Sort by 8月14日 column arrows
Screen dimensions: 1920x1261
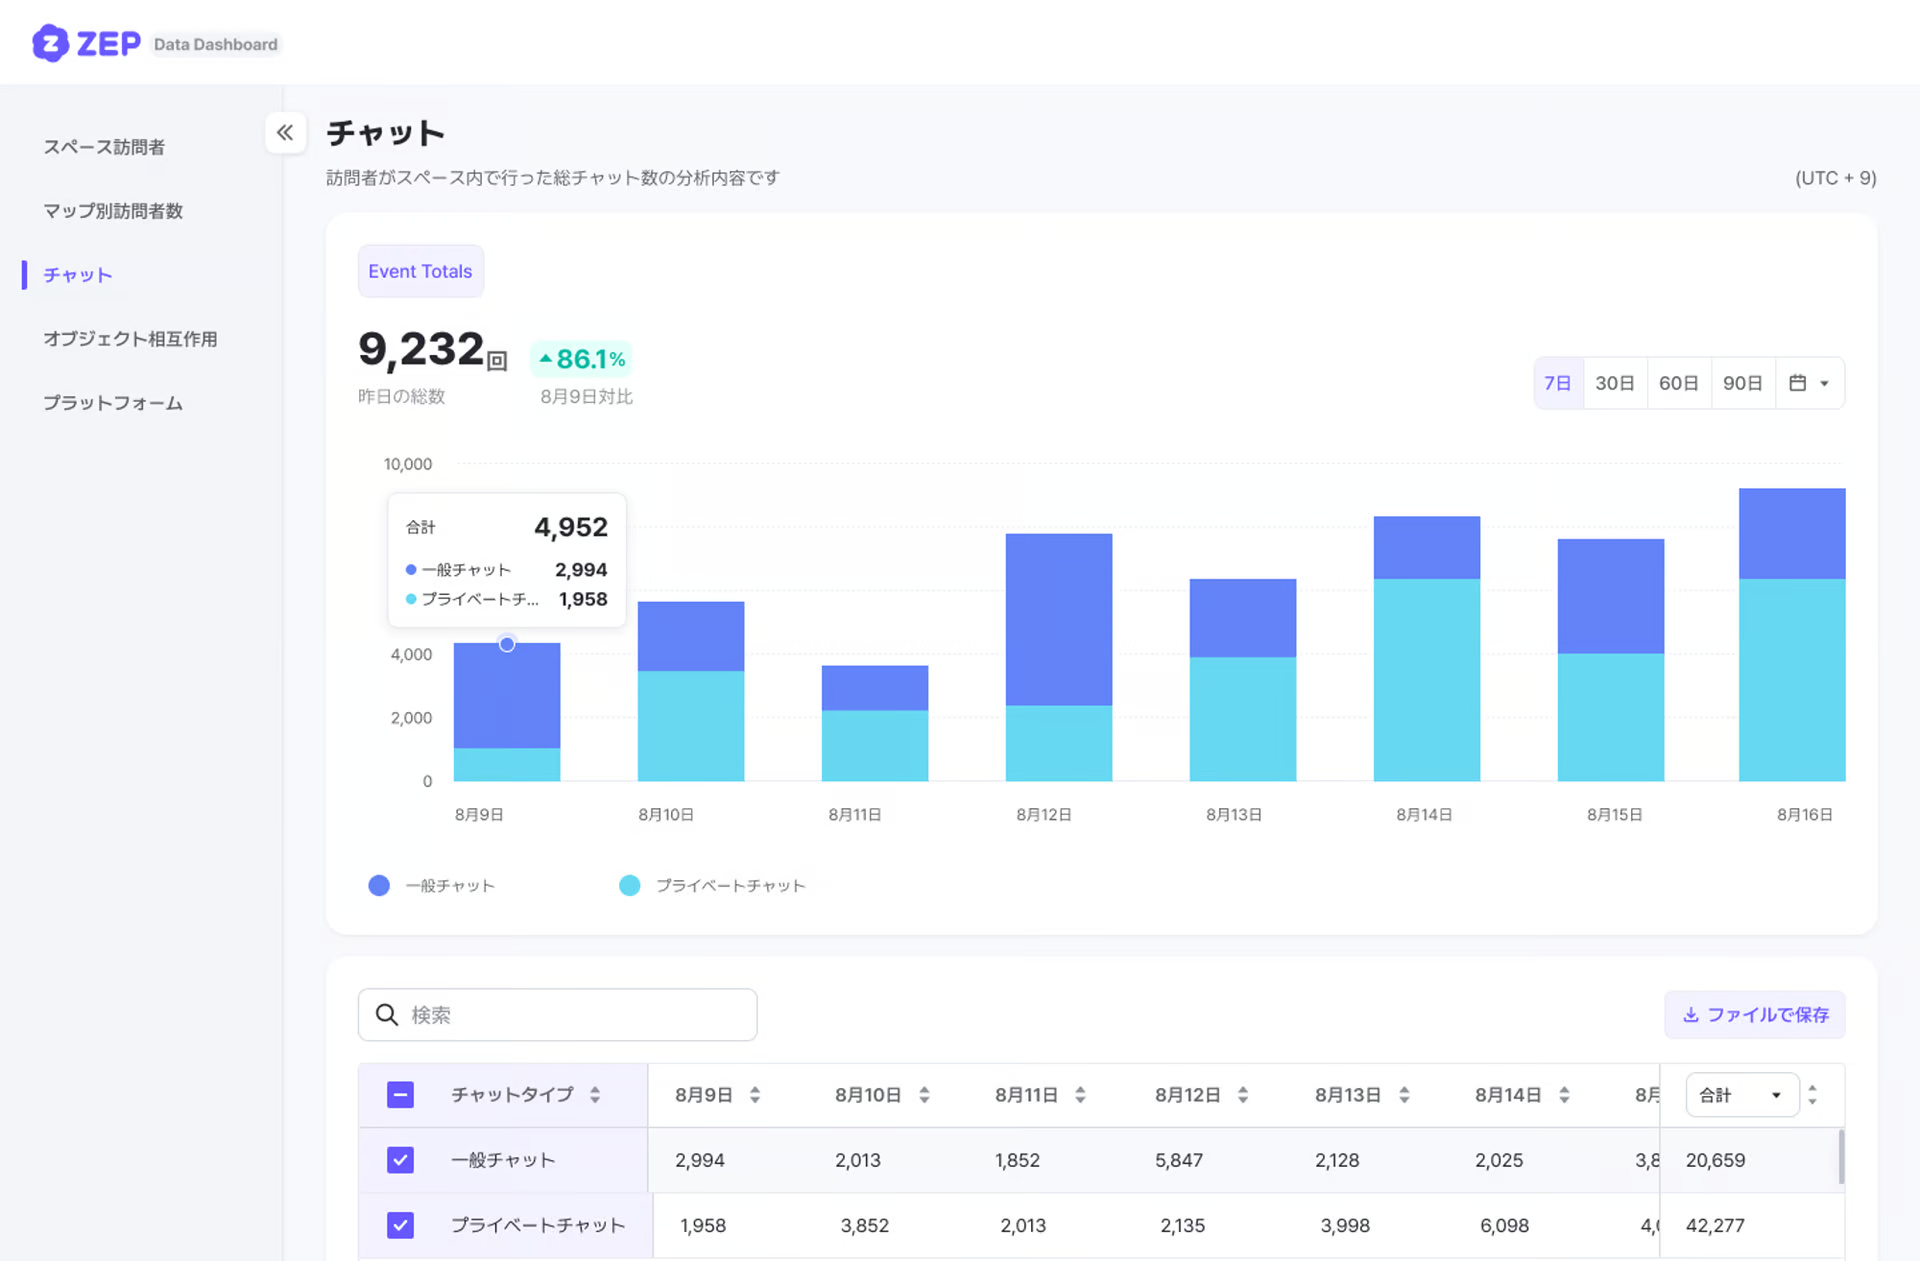point(1564,1095)
